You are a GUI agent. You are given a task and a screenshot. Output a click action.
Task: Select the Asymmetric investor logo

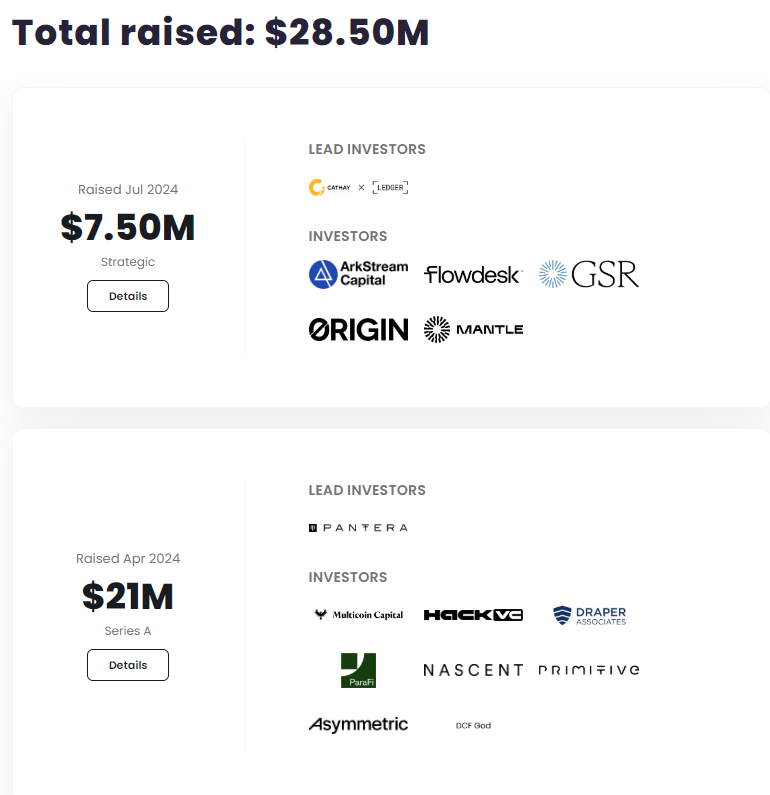point(359,725)
